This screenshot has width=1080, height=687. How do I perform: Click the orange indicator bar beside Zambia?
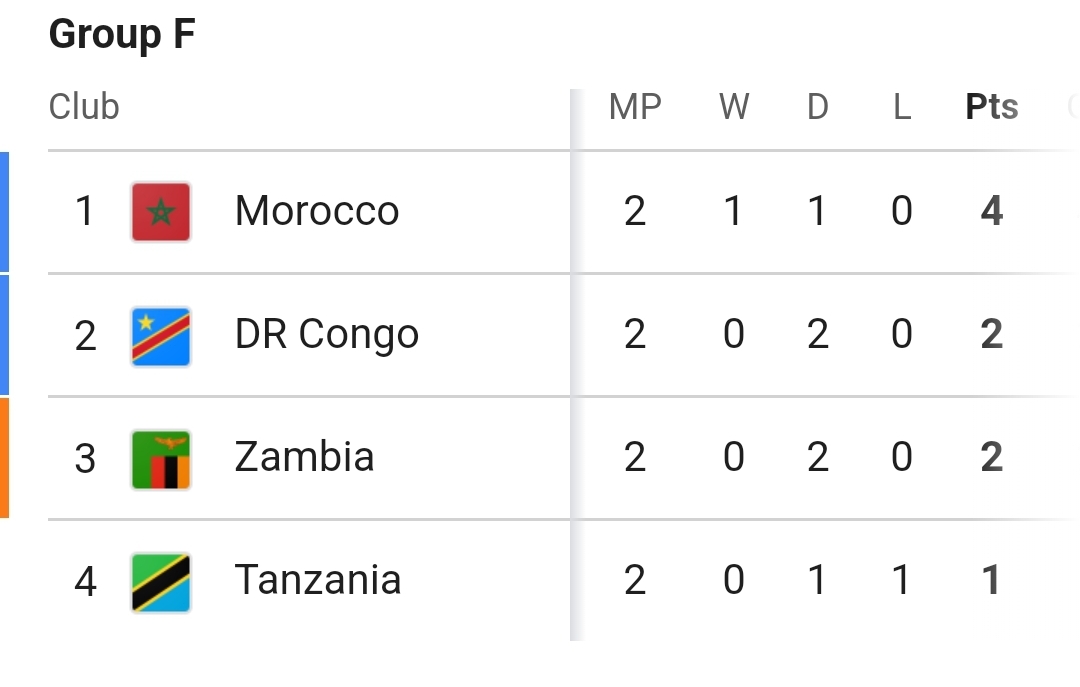(x=4, y=458)
